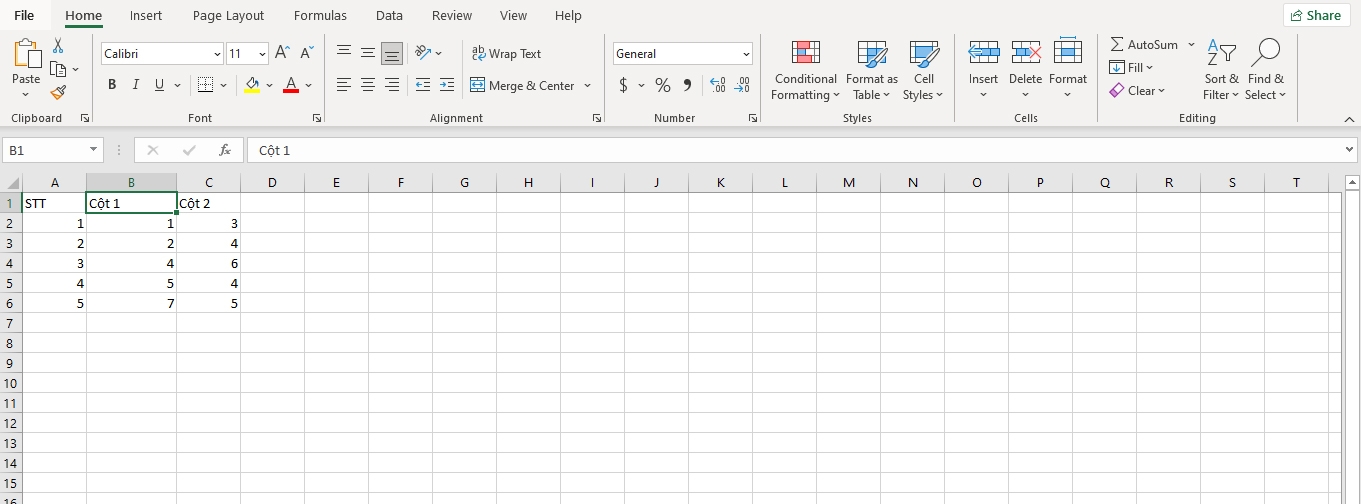Increase decimal places
Screen dimensions: 1361x504
click(x=717, y=86)
